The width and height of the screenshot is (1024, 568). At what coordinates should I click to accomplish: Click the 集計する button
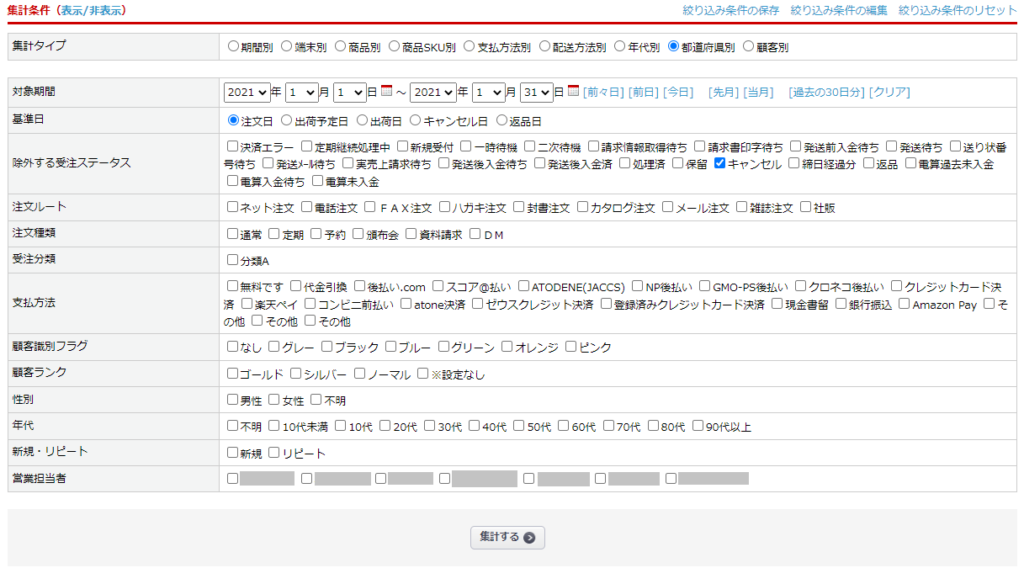(x=508, y=537)
